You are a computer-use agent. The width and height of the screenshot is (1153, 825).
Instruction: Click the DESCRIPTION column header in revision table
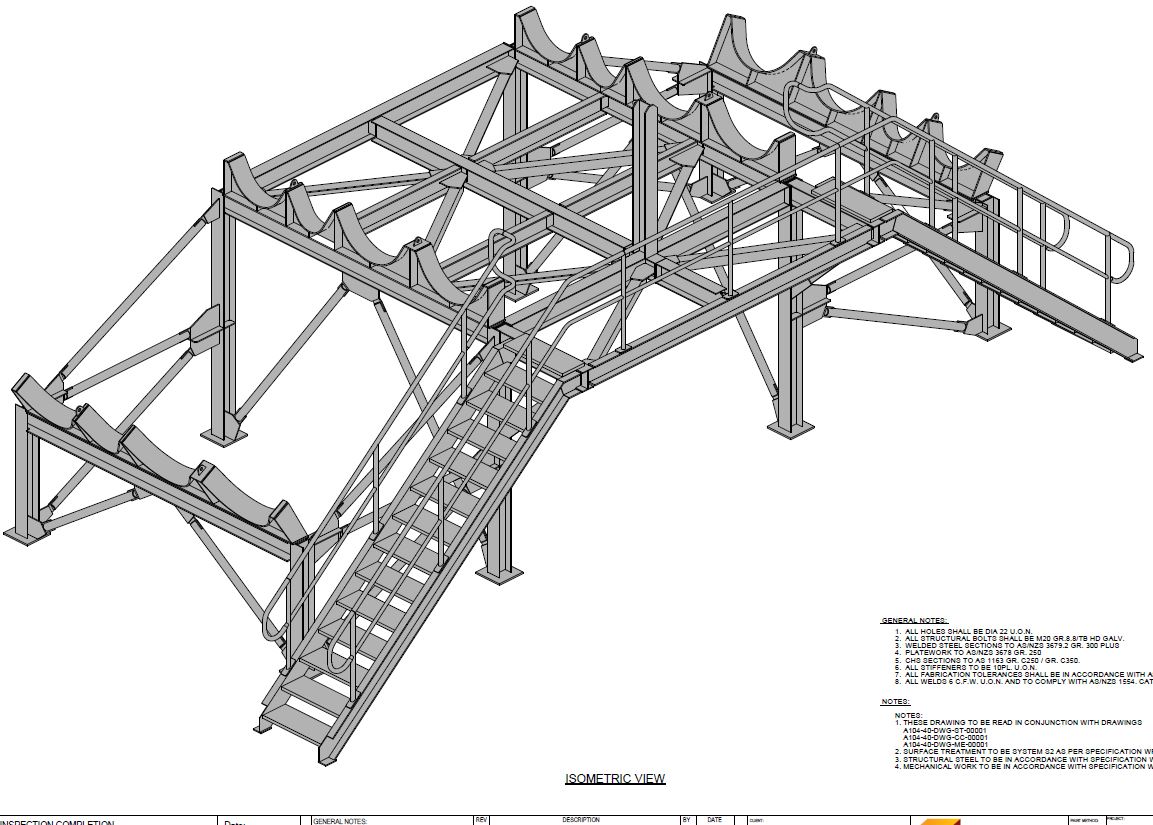[x=580, y=820]
